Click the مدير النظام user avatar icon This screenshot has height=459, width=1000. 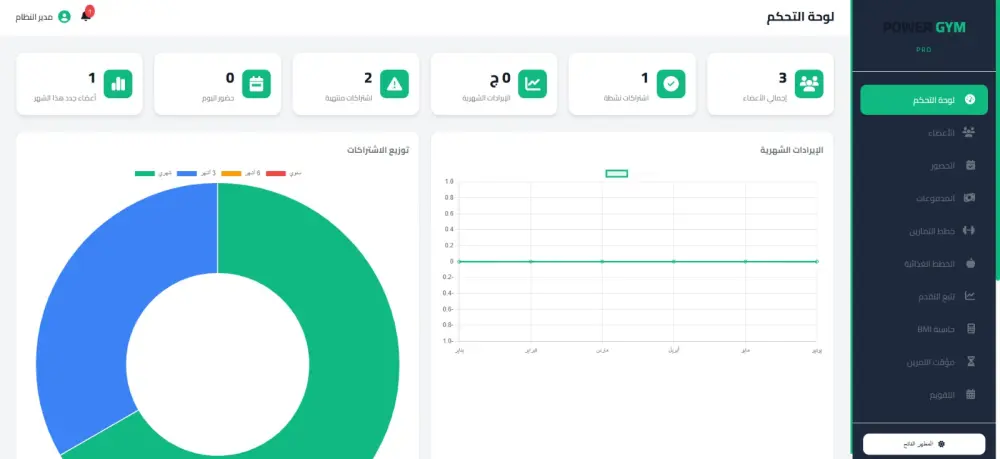64,17
